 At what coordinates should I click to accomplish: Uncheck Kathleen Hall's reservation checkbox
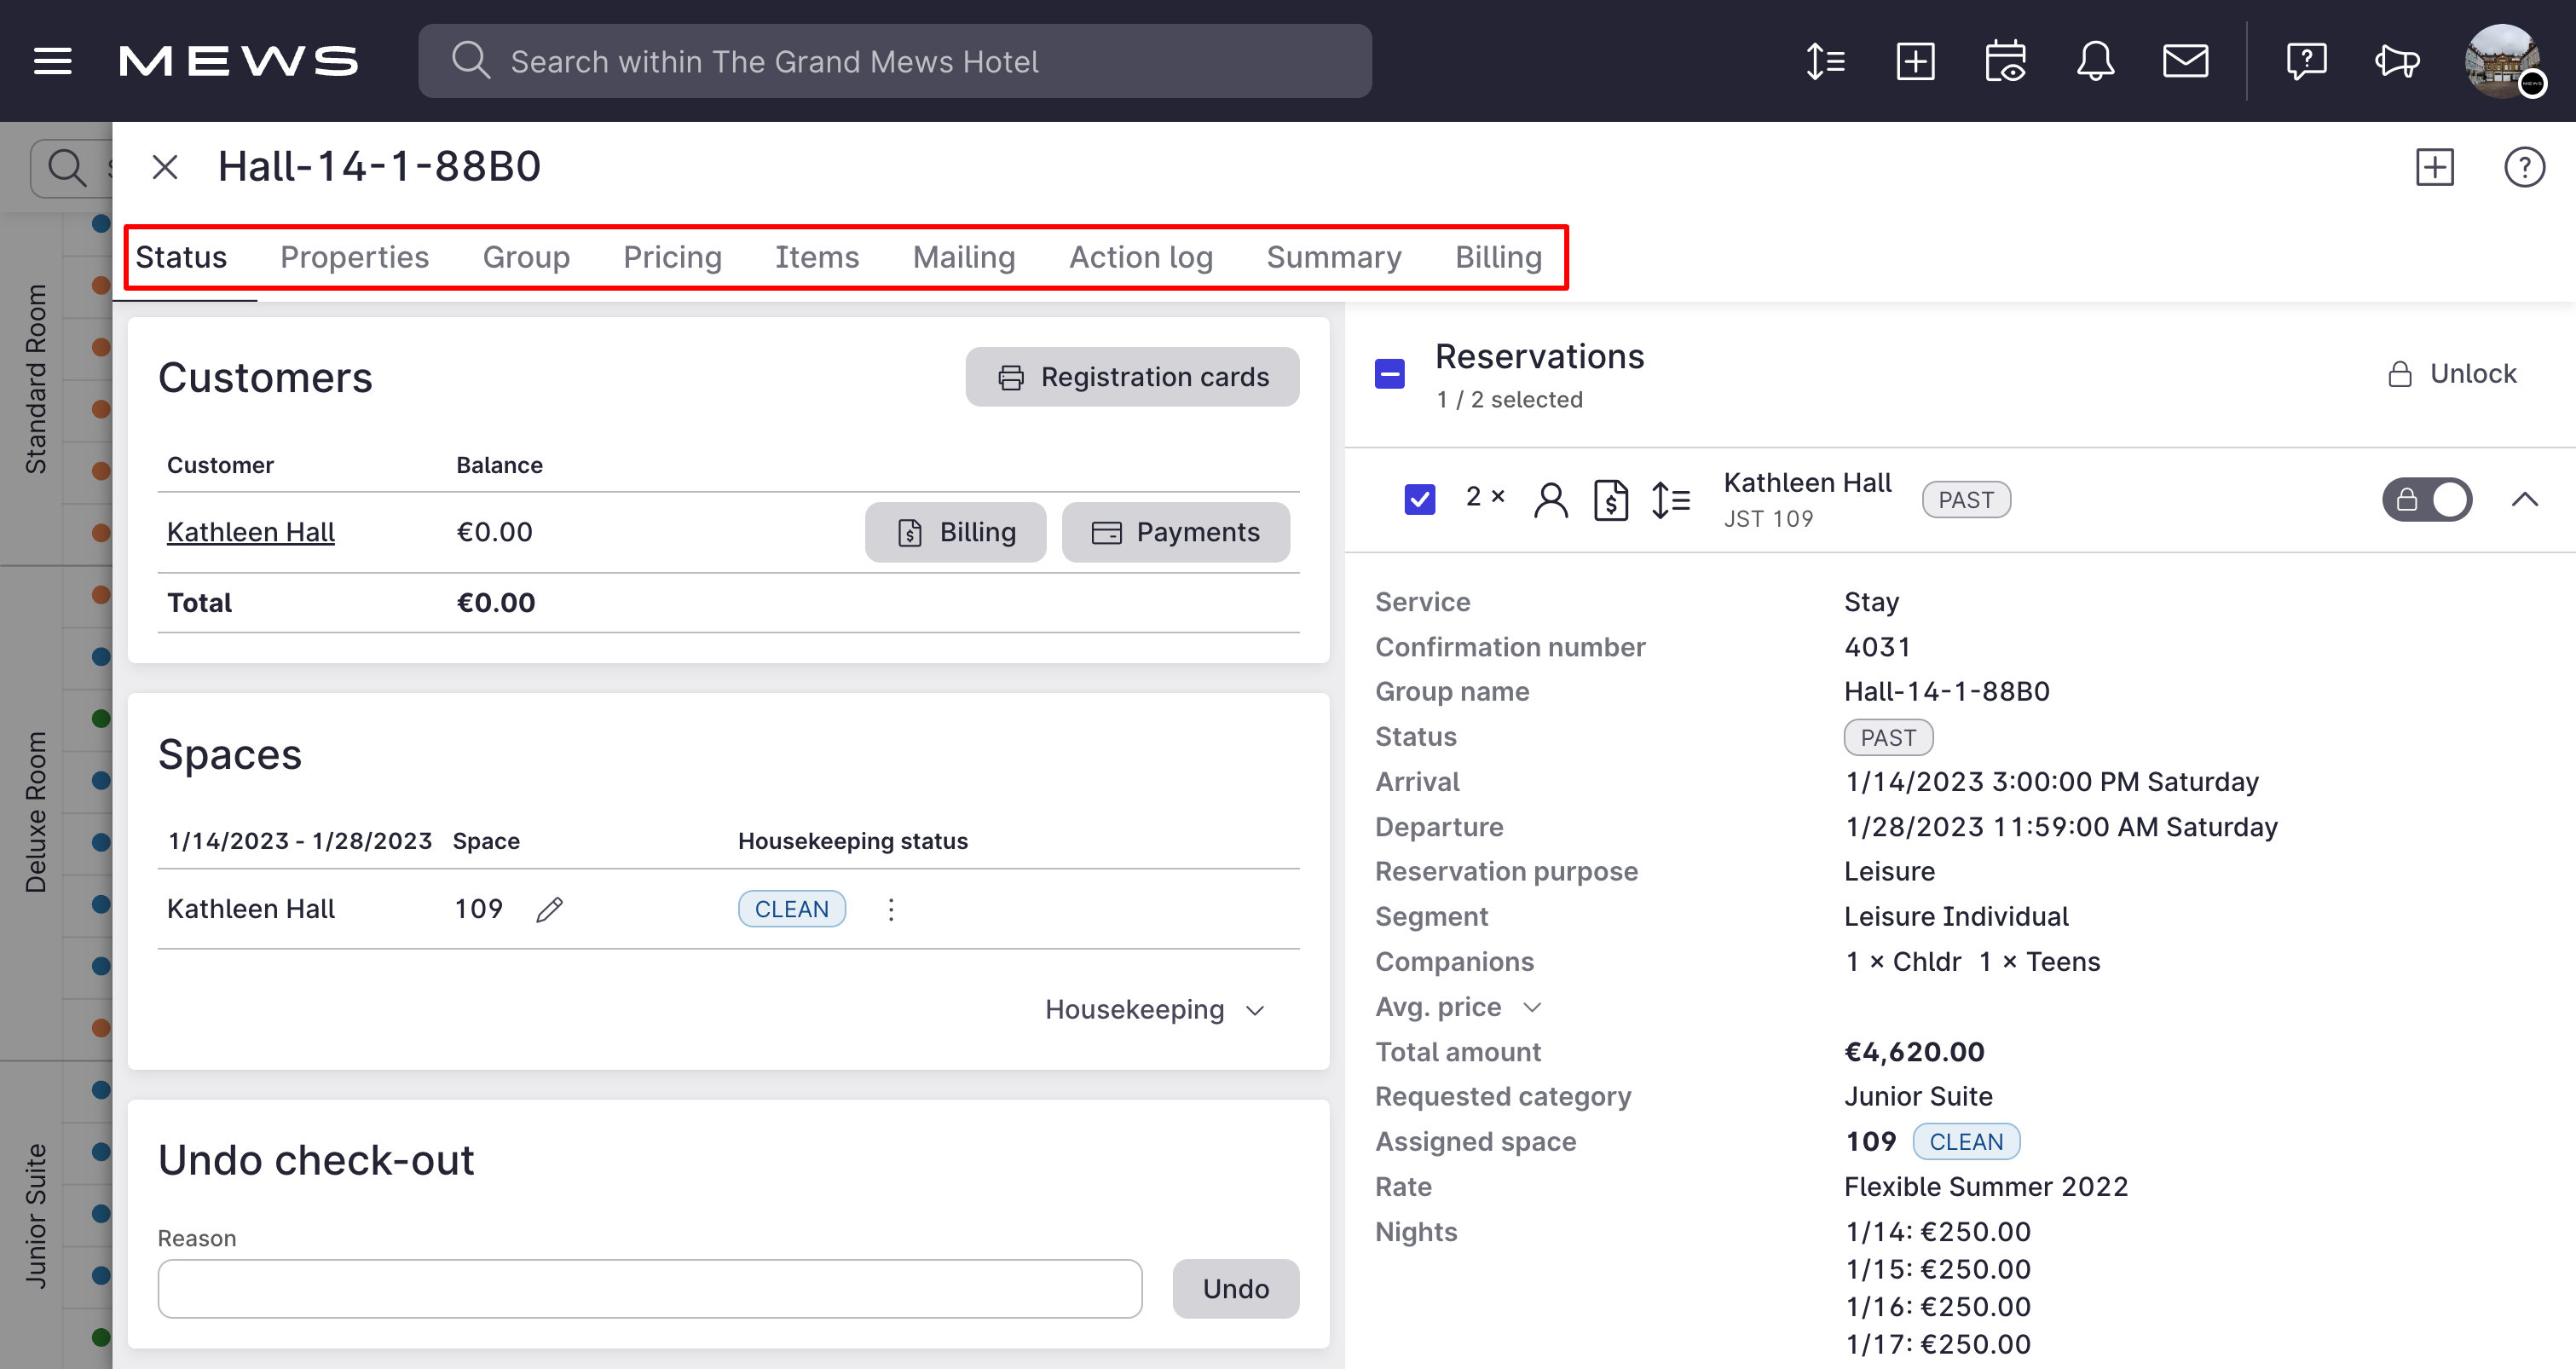click(x=1419, y=498)
